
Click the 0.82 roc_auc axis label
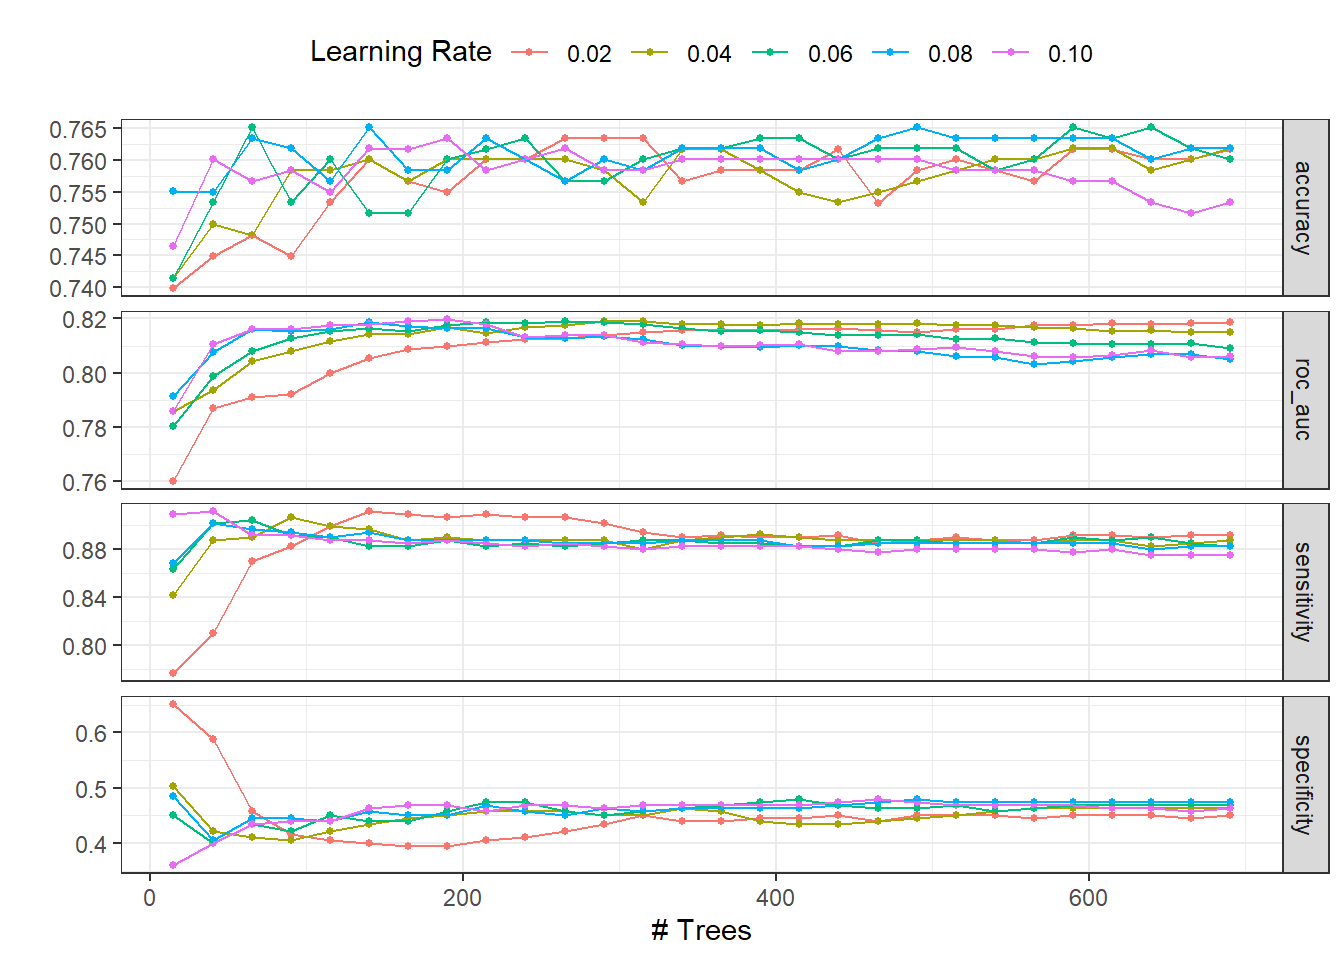click(84, 320)
